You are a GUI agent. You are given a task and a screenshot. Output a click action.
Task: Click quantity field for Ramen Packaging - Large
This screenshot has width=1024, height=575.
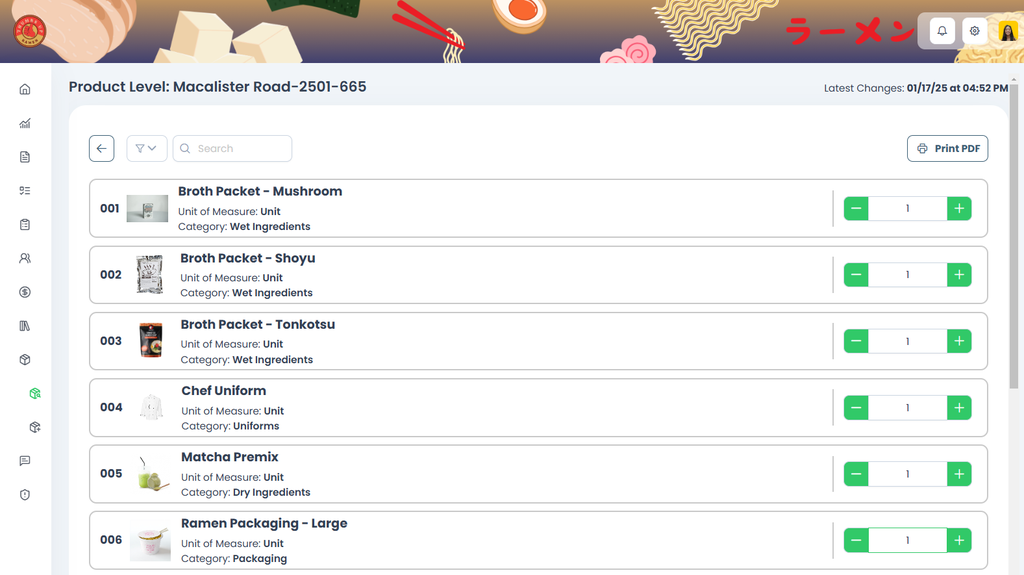pyautogui.click(x=908, y=540)
